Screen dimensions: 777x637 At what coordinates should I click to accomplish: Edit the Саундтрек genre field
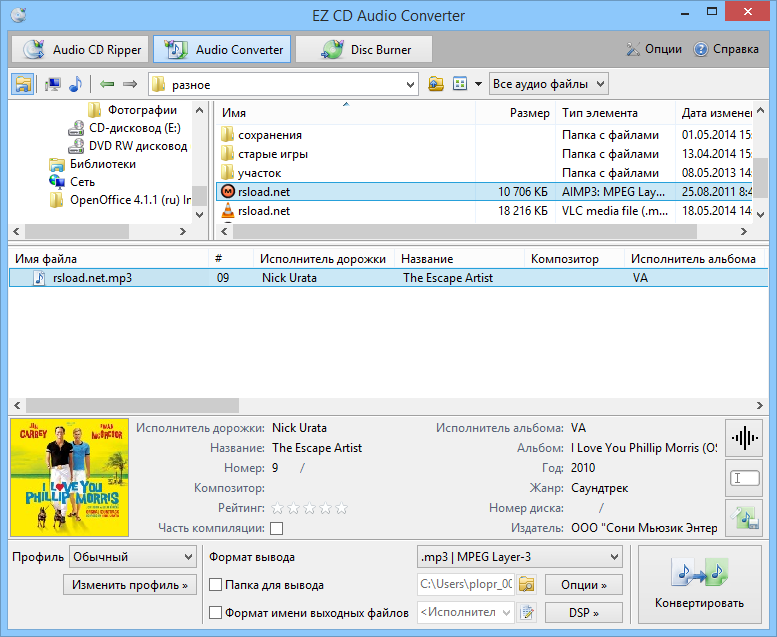[600, 488]
